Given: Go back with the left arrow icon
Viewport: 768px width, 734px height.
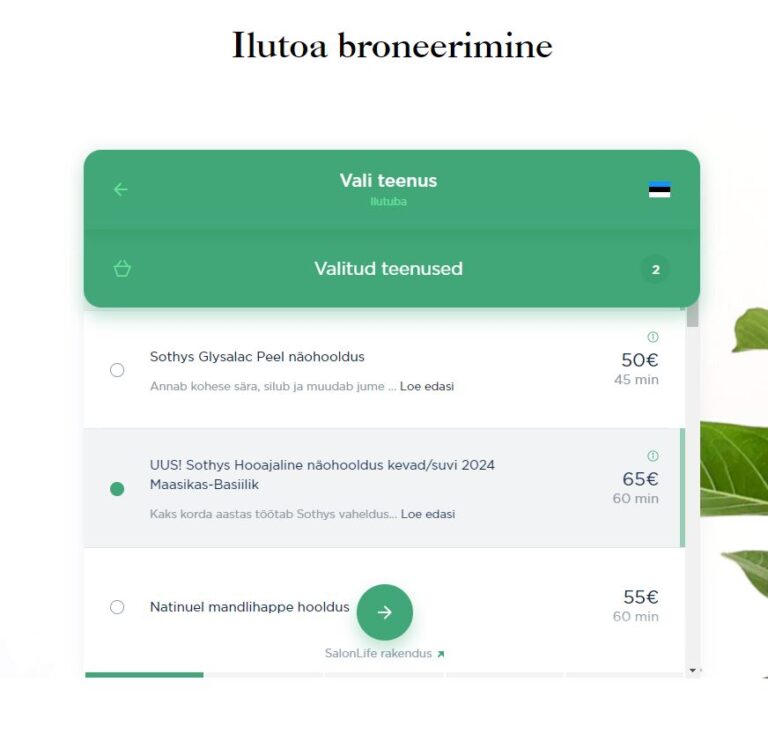Looking at the screenshot, I should [x=120, y=189].
